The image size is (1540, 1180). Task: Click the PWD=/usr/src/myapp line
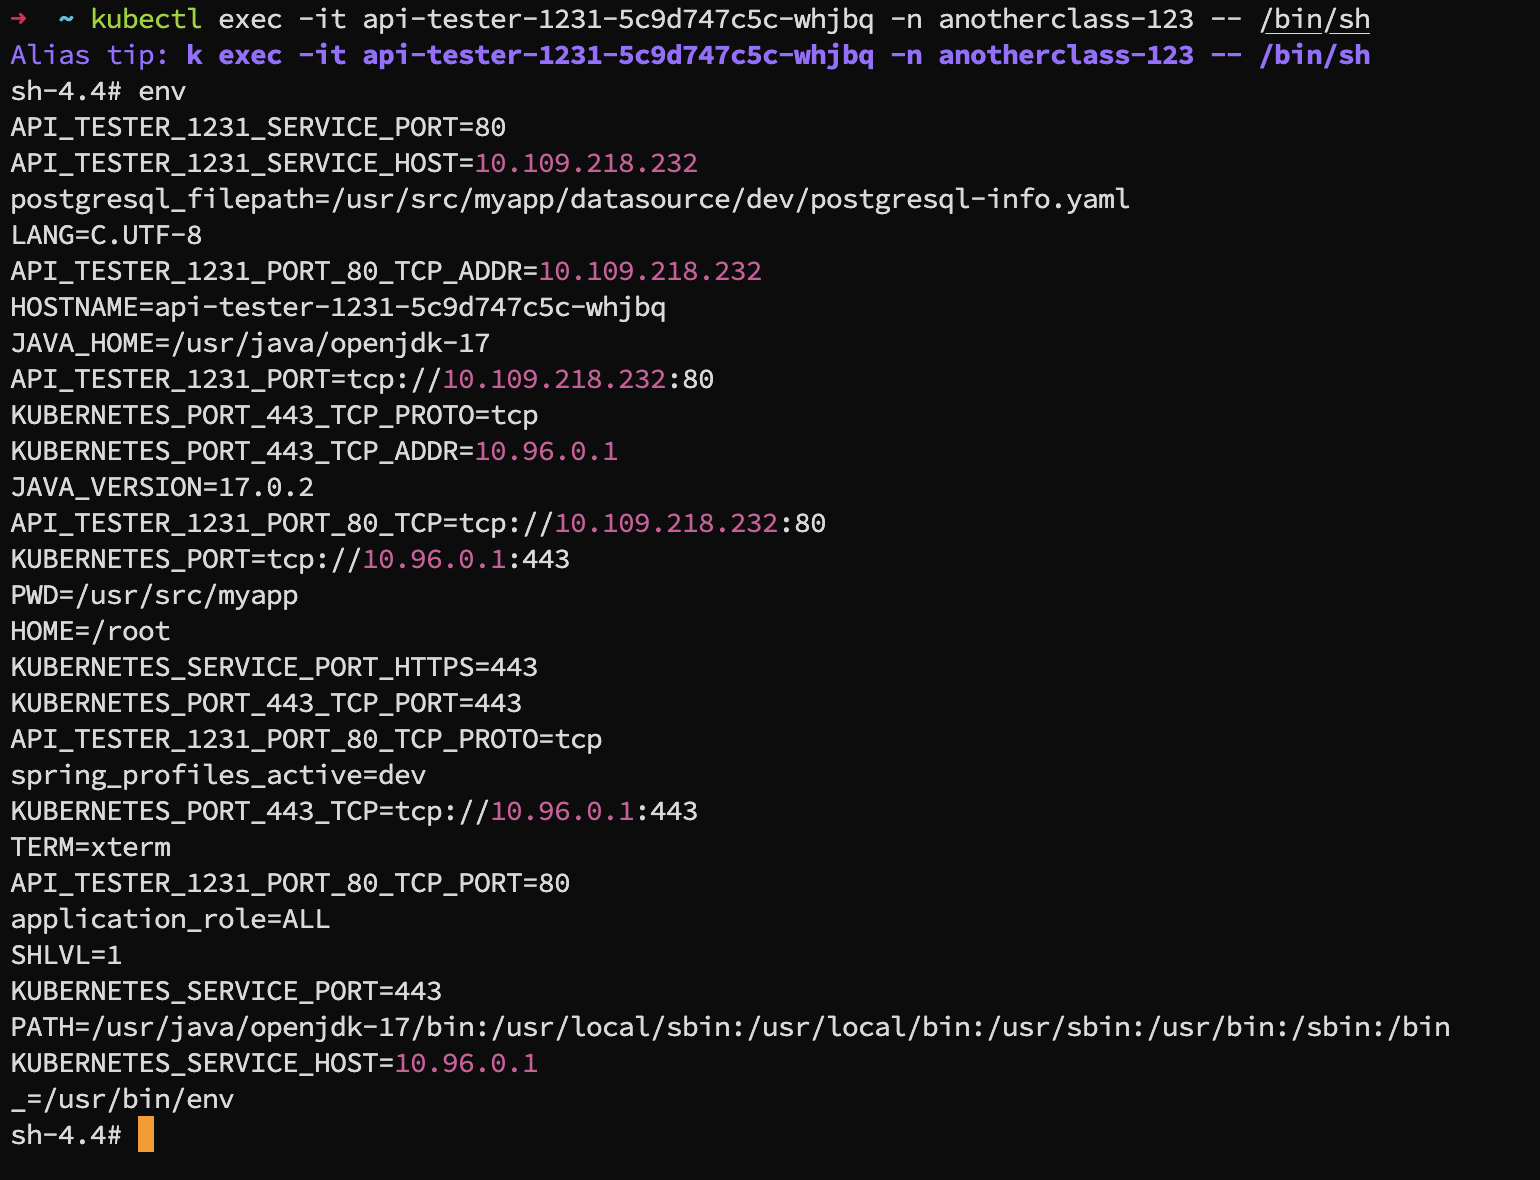(154, 595)
